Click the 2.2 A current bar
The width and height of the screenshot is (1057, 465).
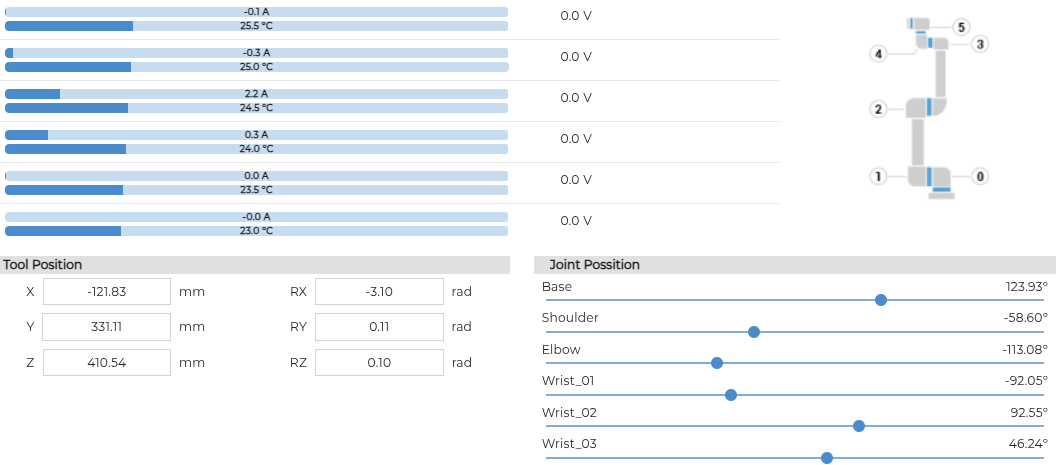coord(256,94)
